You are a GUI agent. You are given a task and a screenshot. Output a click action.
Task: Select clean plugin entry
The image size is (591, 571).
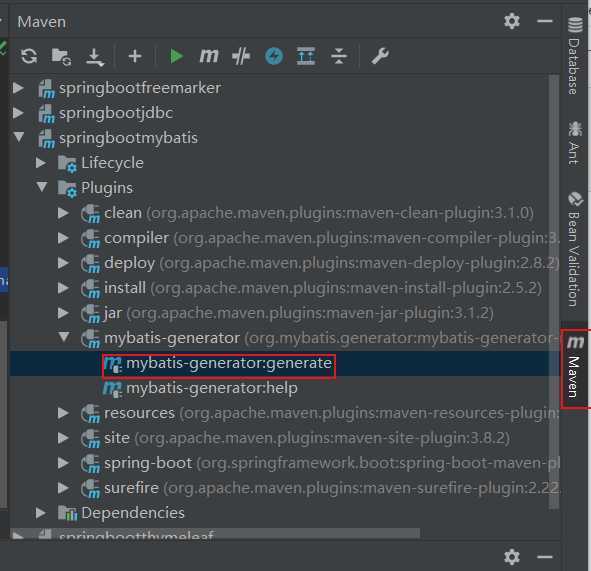(x=319, y=213)
